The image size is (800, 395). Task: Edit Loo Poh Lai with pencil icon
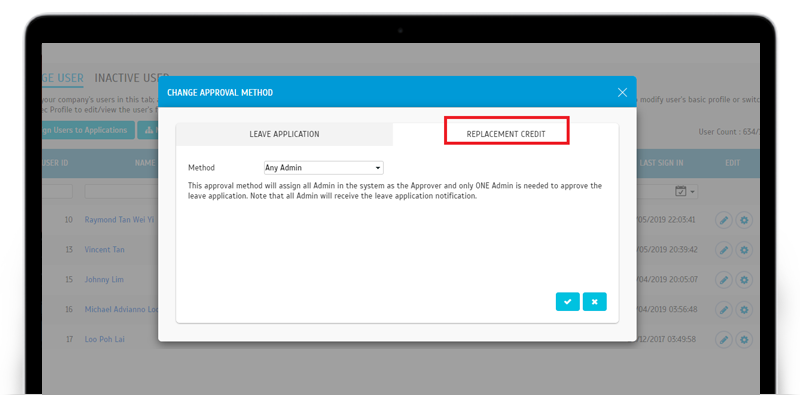click(723, 339)
